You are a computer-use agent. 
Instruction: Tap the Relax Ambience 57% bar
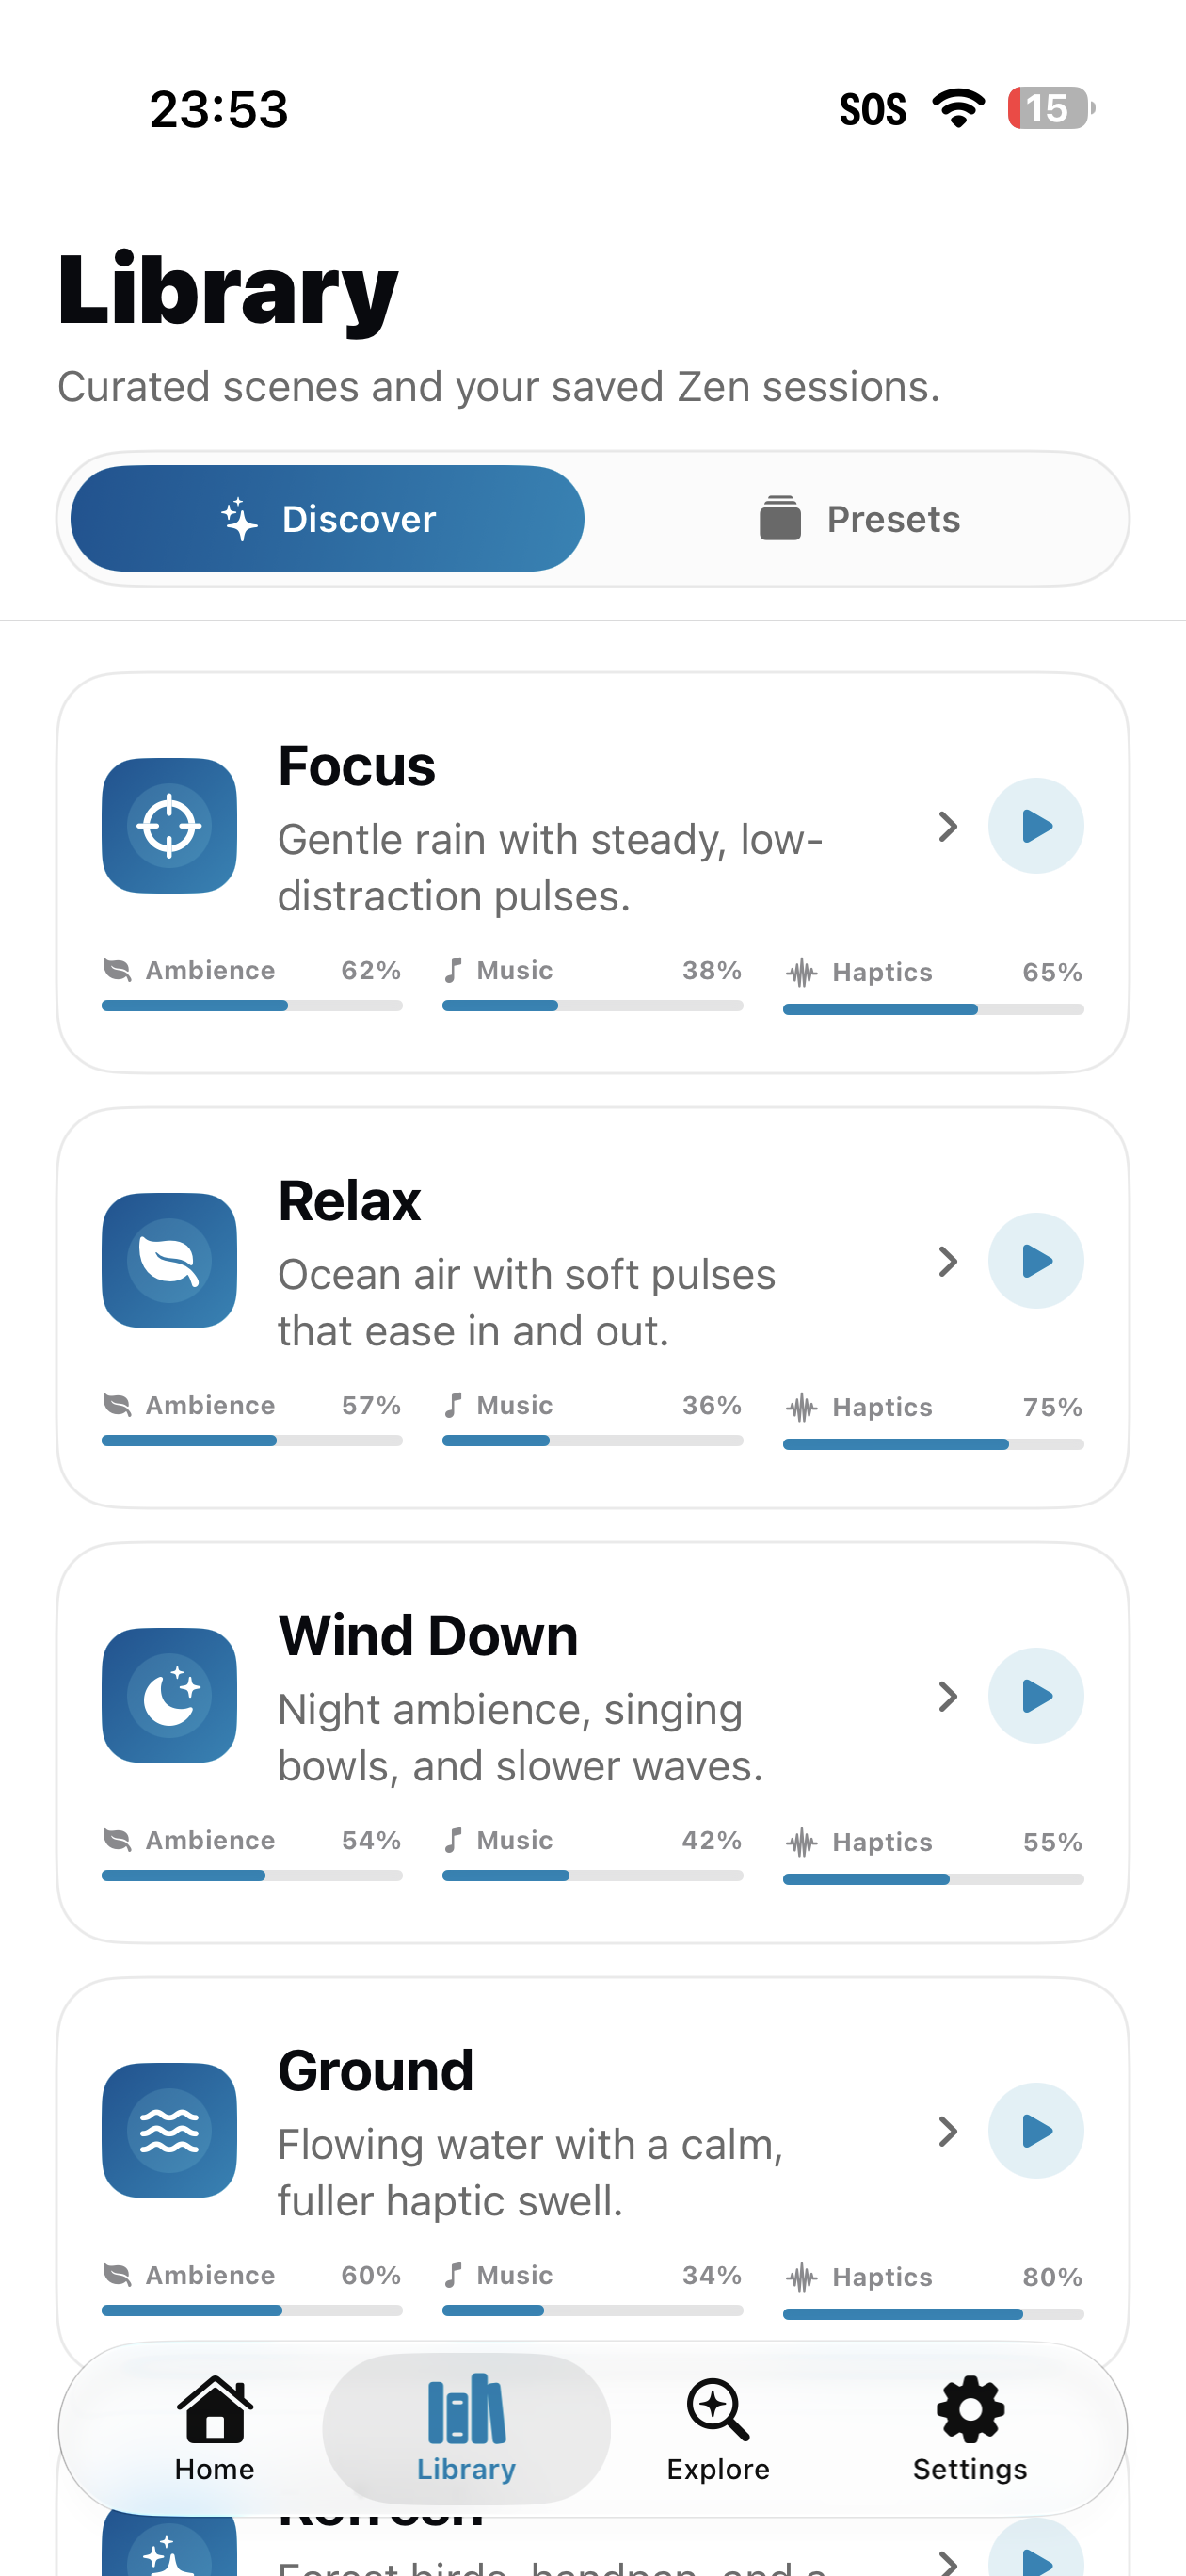pyautogui.click(x=252, y=1440)
